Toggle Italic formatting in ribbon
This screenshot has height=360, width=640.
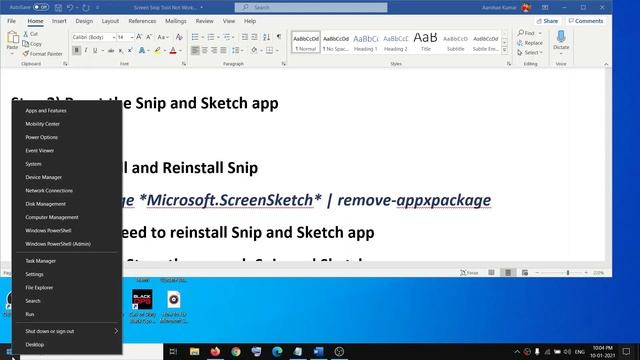(x=86, y=50)
